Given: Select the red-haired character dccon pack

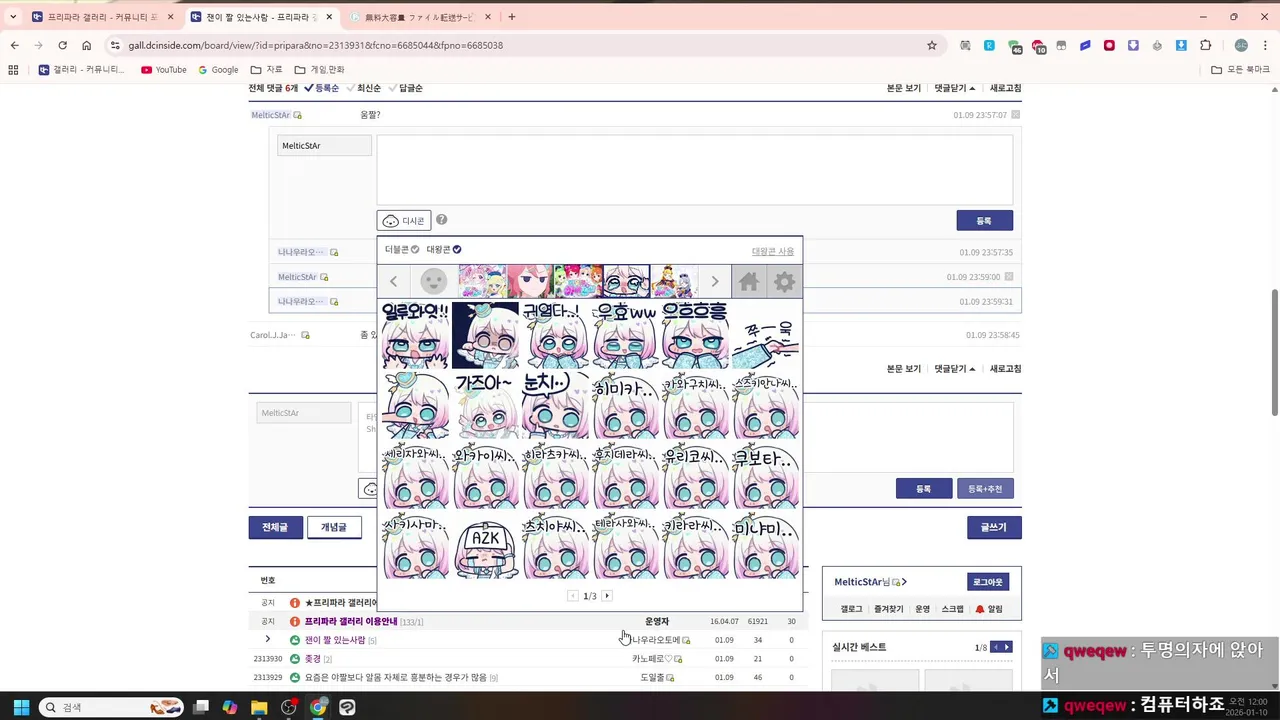Looking at the screenshot, I should (x=530, y=282).
